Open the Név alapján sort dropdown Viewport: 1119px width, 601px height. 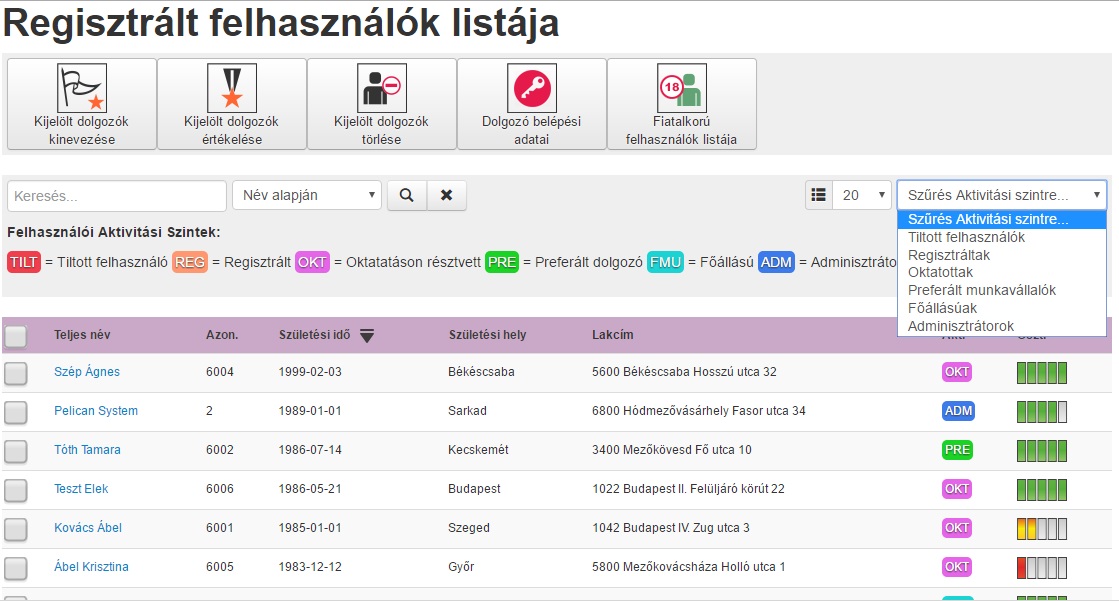(307, 195)
